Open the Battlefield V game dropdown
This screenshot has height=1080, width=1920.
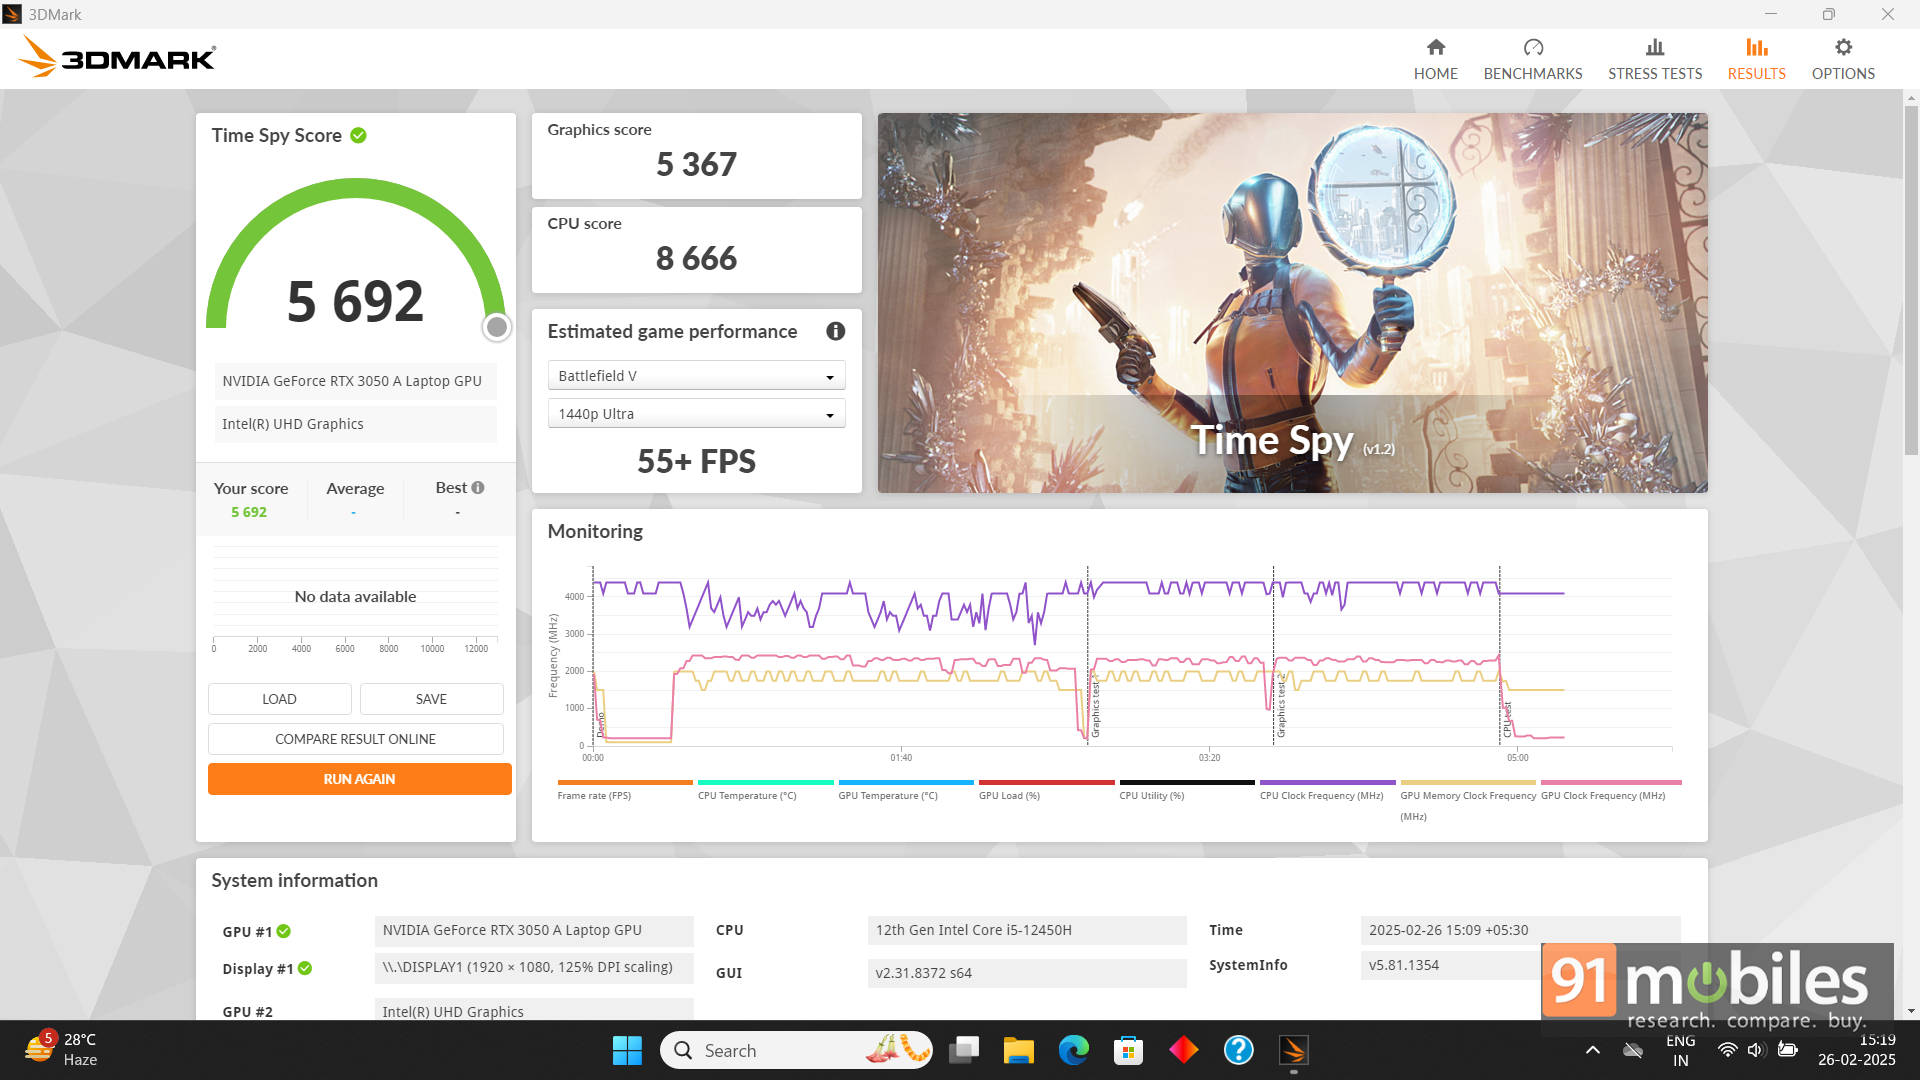pos(696,376)
